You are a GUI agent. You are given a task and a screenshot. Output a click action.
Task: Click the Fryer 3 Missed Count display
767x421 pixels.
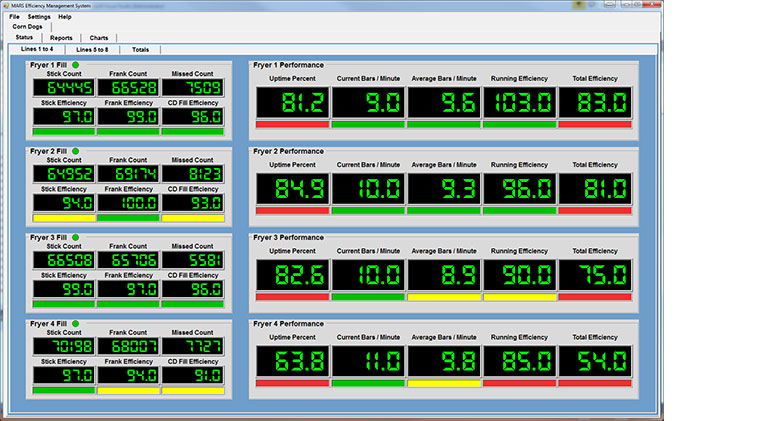pos(192,260)
